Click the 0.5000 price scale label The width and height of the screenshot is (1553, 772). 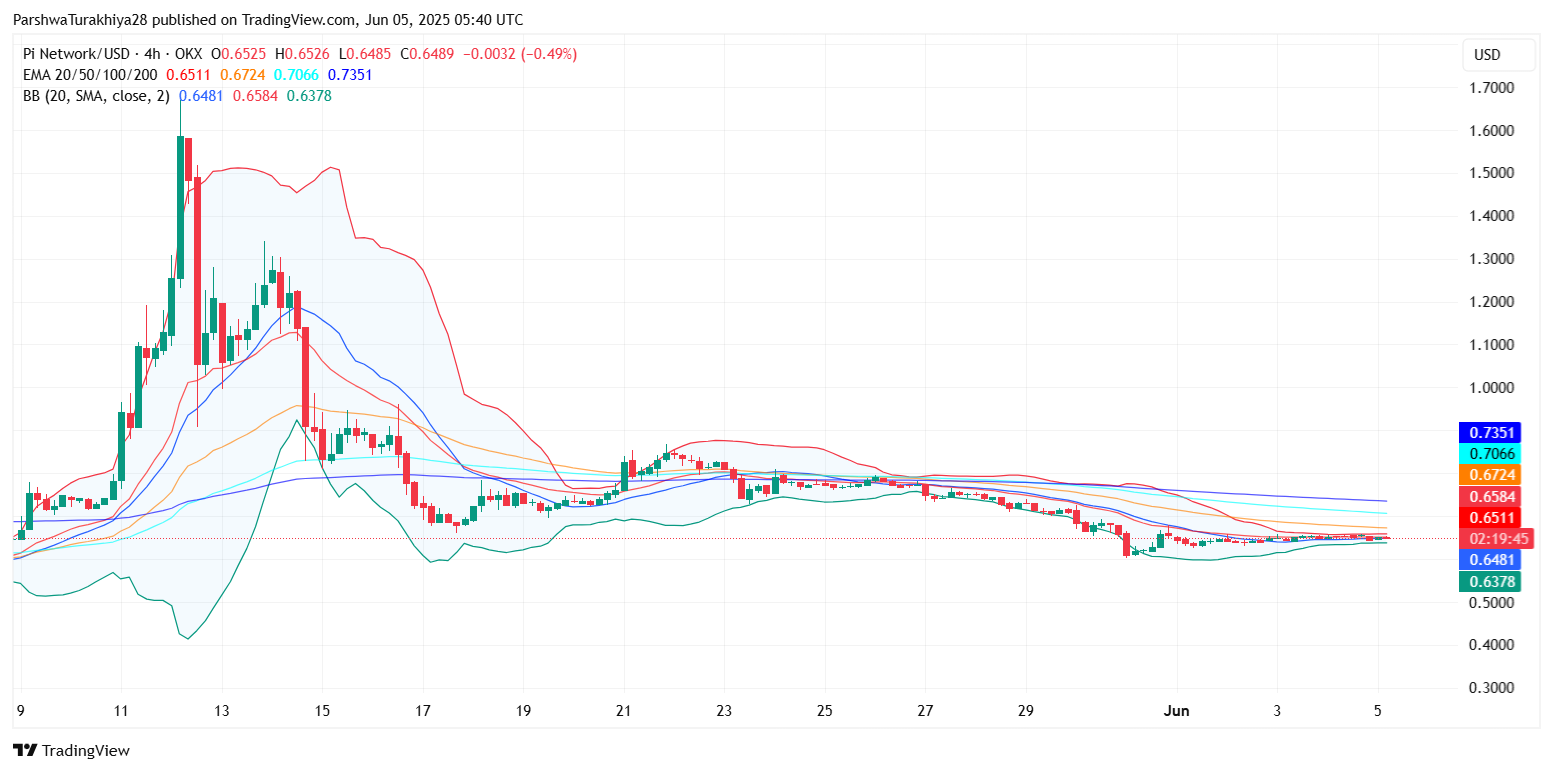click(x=1492, y=602)
